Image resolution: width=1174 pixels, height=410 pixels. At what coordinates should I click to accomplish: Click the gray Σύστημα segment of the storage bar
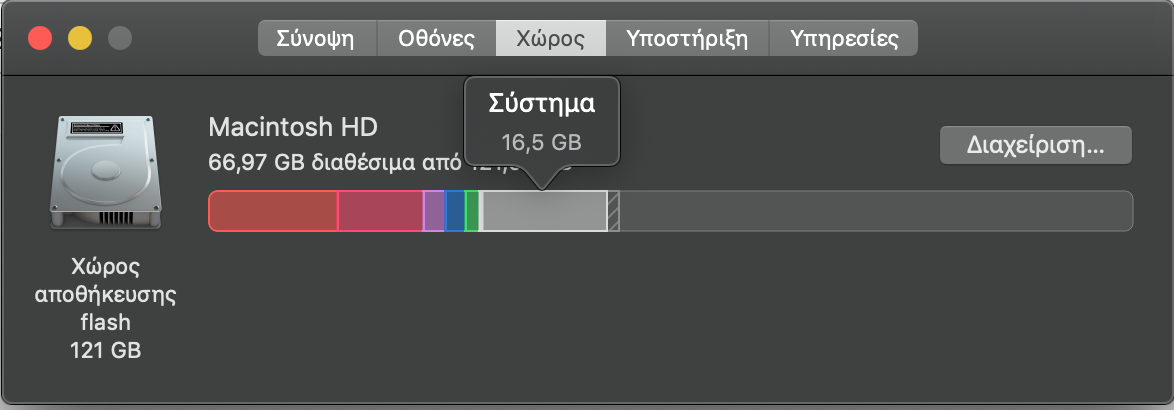pyautogui.click(x=545, y=211)
